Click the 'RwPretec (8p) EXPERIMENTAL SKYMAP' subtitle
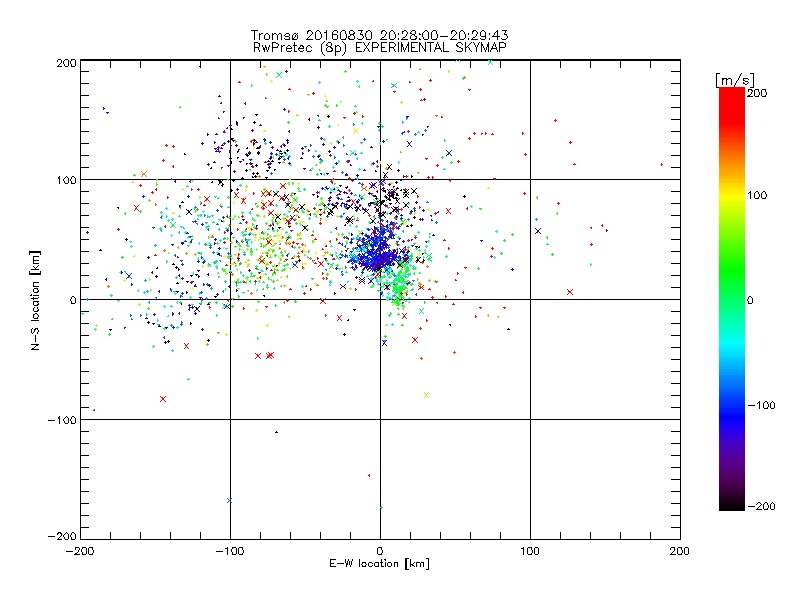 379,48
